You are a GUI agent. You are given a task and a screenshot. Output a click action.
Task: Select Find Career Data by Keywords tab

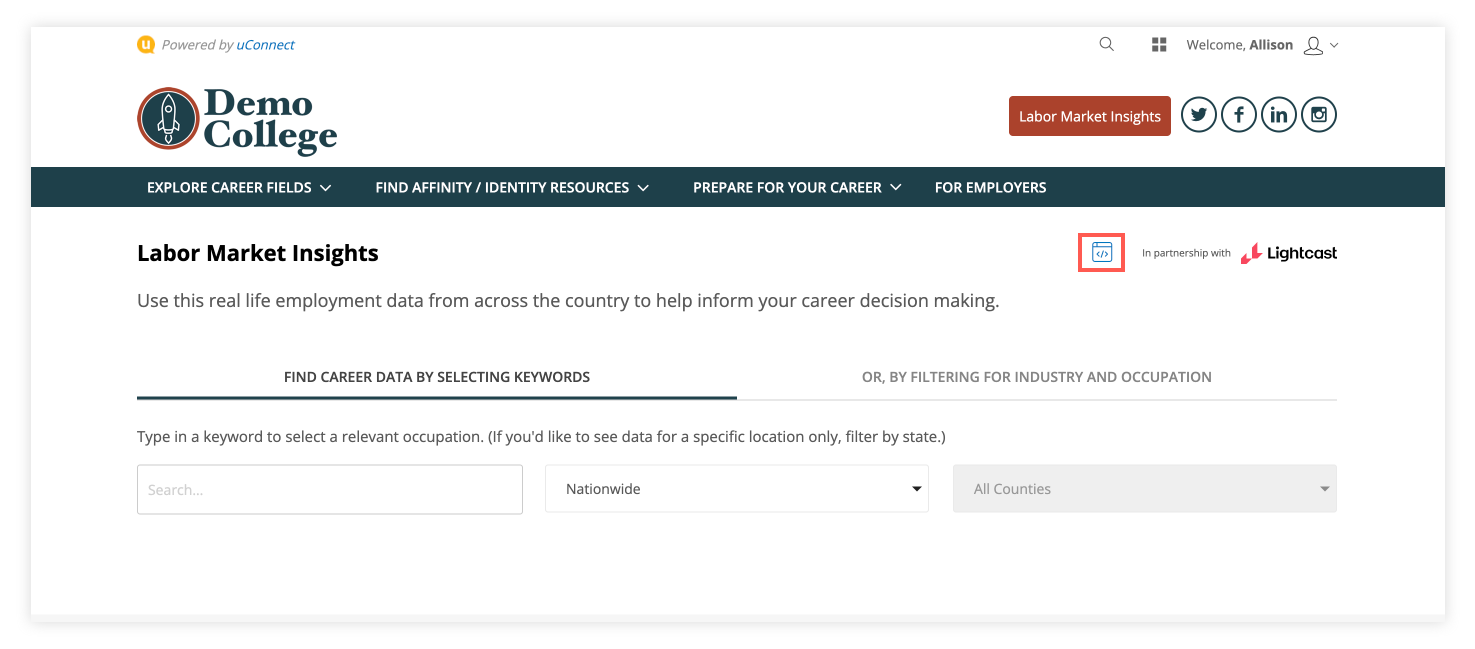coord(437,377)
